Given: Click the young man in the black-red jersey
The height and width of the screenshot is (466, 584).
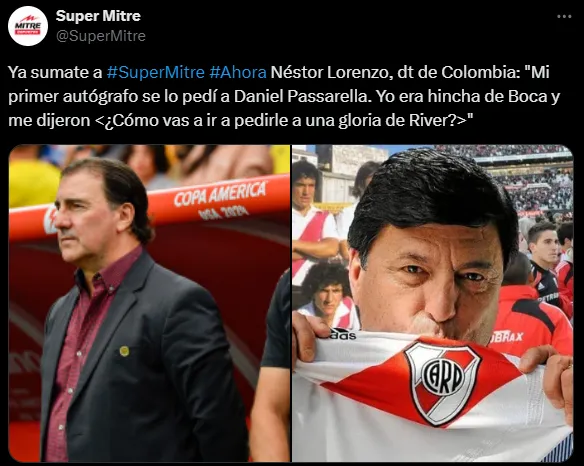Looking at the screenshot, I should coord(546,261).
